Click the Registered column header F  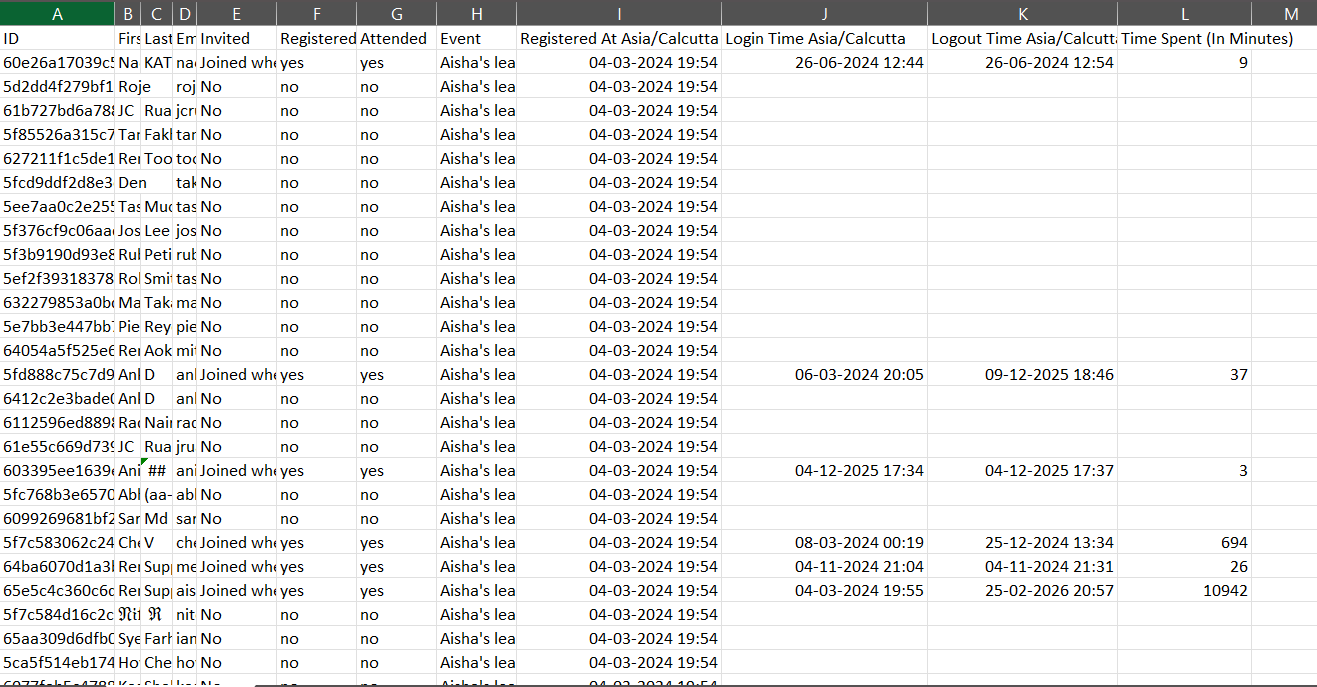tap(316, 14)
